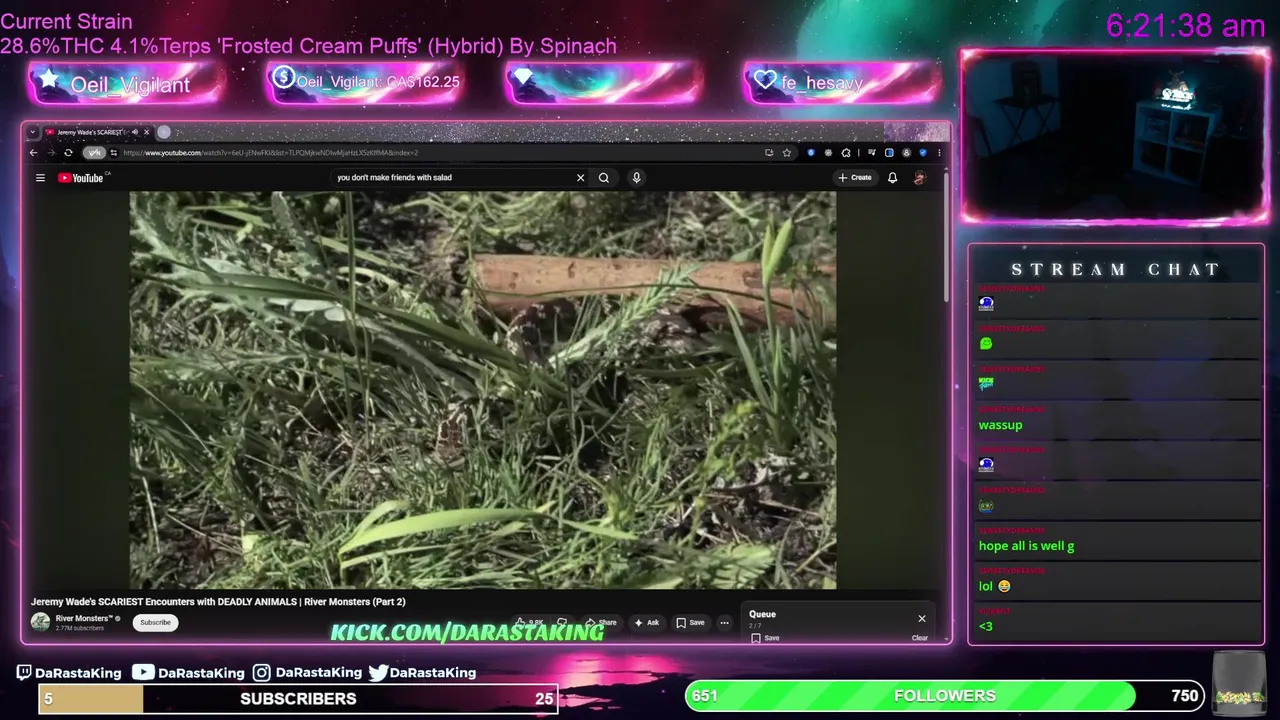Click the Instagram DaRastaKing social handle
The height and width of the screenshot is (720, 1280).
307,673
